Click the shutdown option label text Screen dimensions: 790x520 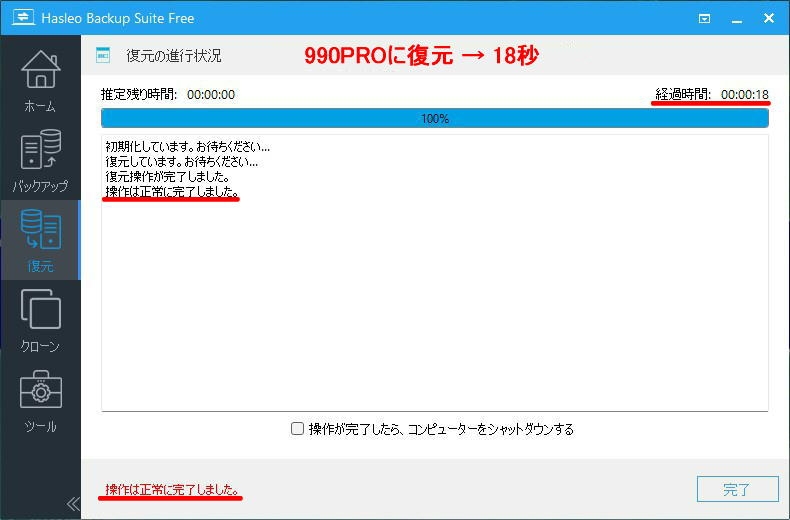[441, 429]
